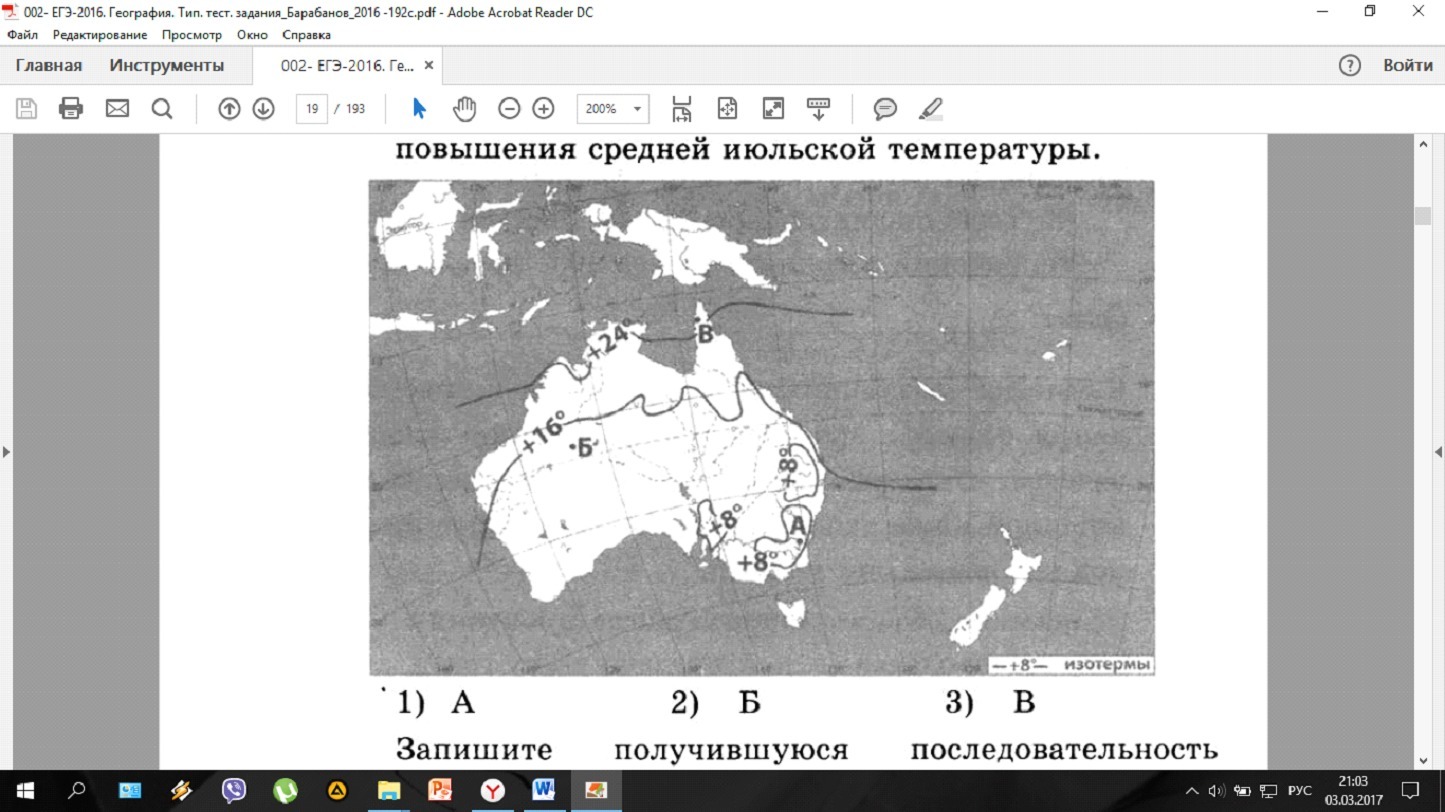1445x812 pixels.
Task: Open Viber from the taskbar
Action: [x=234, y=791]
